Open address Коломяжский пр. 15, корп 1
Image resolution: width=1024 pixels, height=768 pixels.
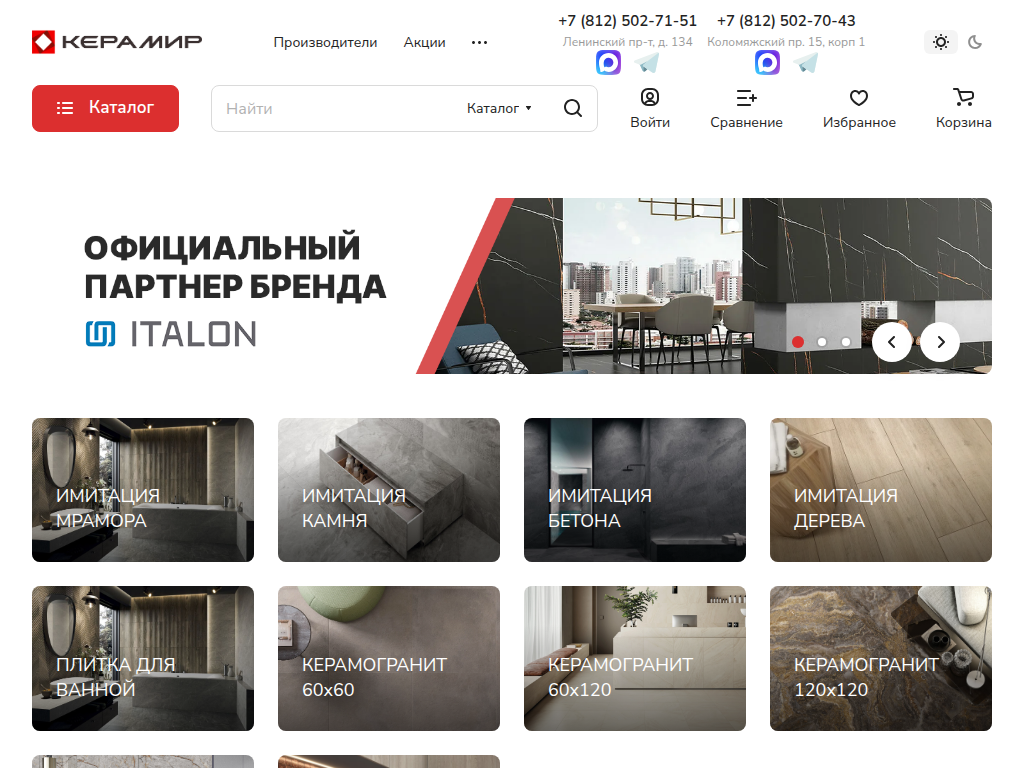point(786,42)
